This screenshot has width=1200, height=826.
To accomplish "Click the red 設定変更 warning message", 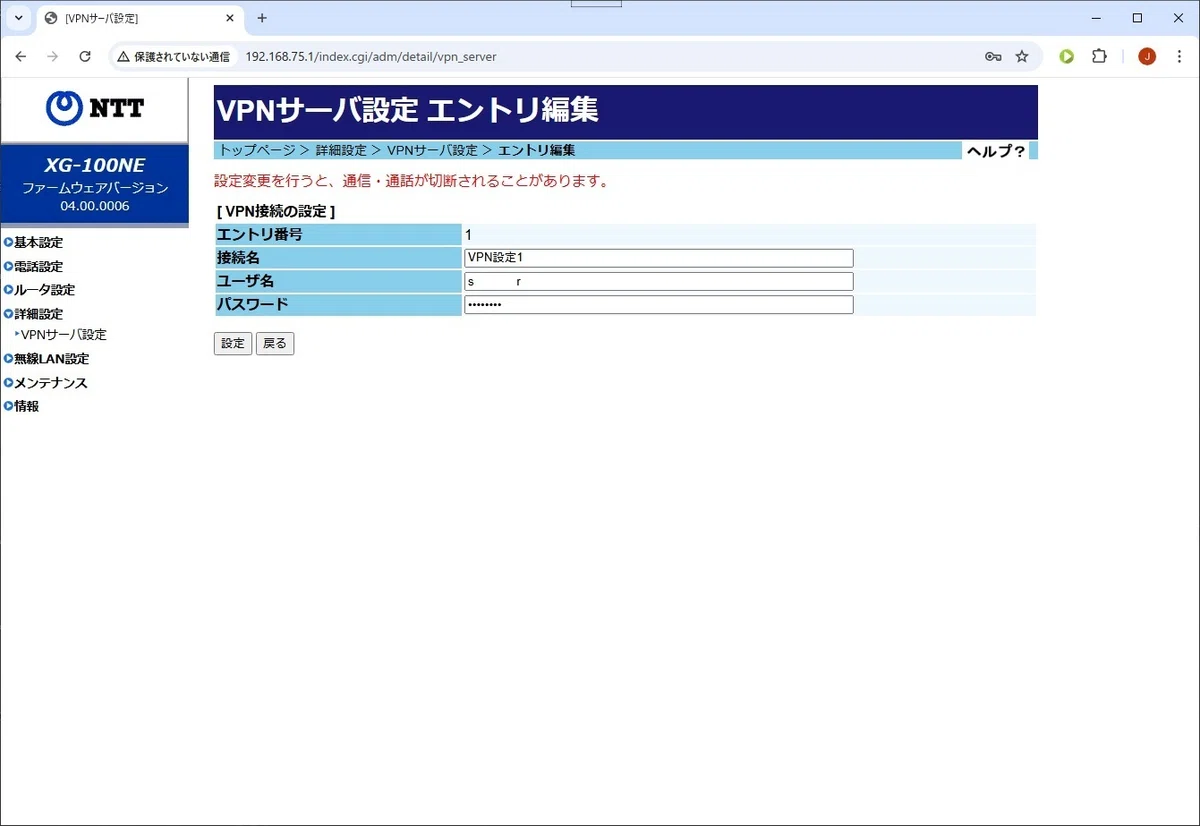I will click(412, 181).
